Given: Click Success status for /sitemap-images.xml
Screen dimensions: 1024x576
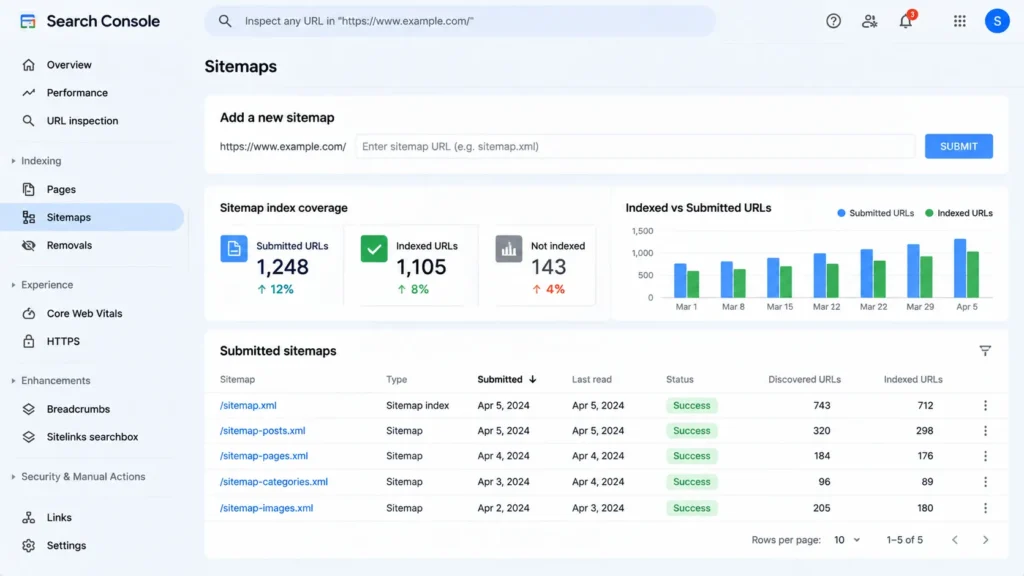Looking at the screenshot, I should [x=692, y=508].
